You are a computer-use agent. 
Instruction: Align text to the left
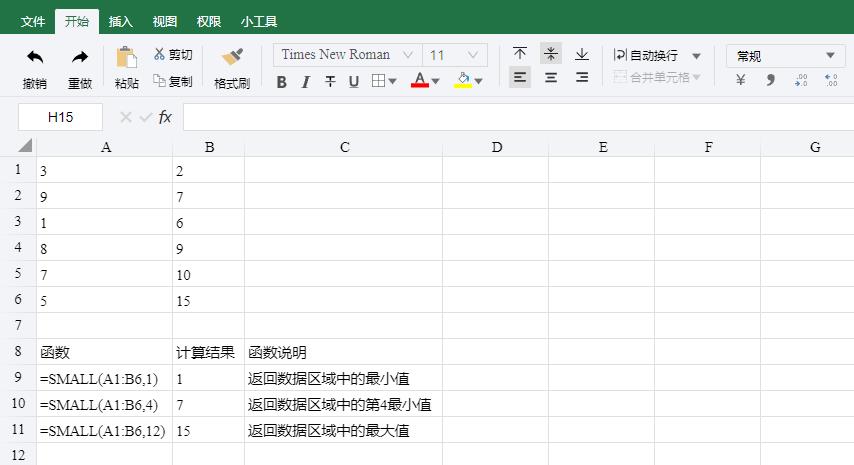click(520, 77)
